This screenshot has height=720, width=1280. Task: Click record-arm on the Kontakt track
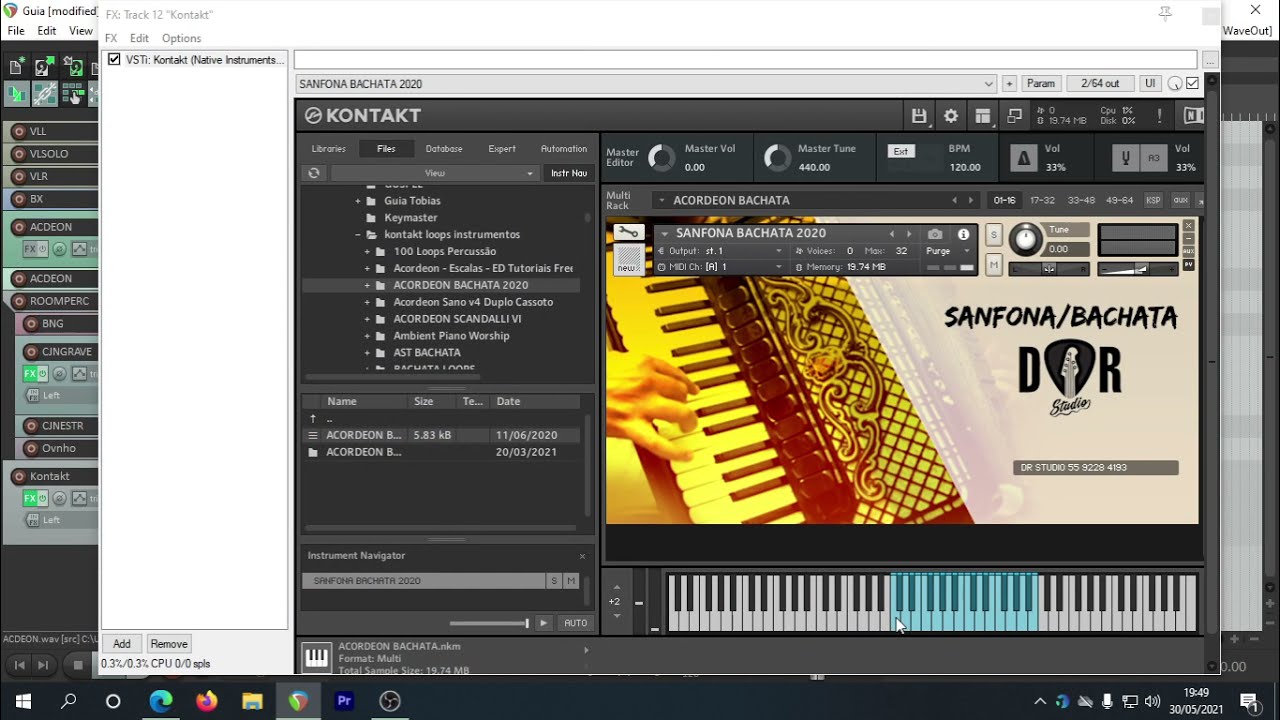click(x=19, y=476)
